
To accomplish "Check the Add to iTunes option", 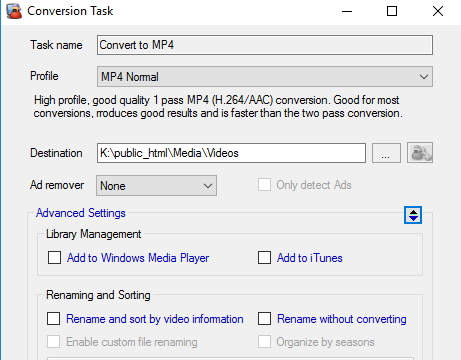I will click(264, 258).
